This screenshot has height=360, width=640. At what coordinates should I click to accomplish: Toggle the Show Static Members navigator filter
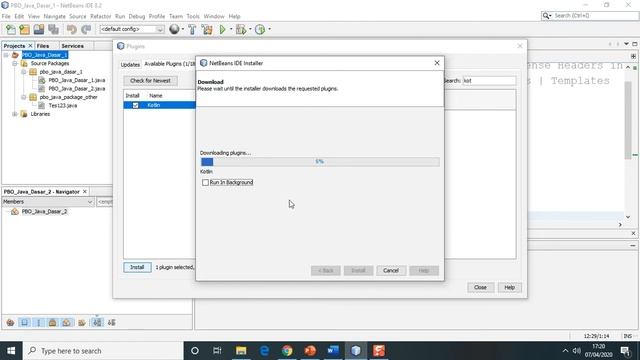[x=39, y=322]
